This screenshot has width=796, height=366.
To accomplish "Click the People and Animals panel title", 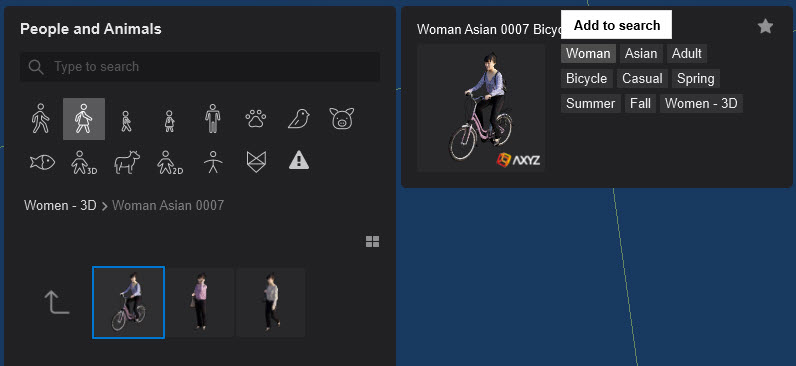I will click(91, 29).
